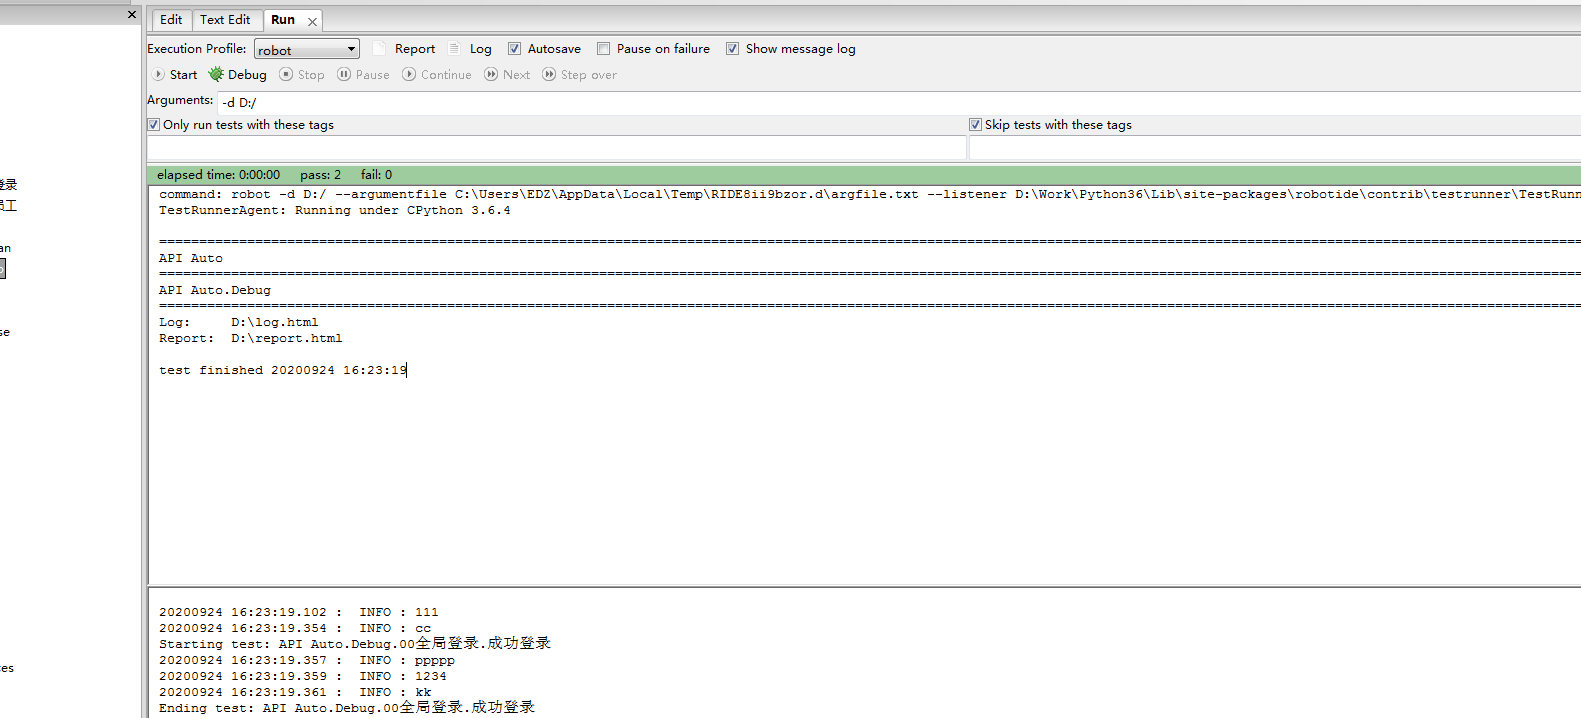Uncheck Only run tests with these tags

click(x=154, y=125)
